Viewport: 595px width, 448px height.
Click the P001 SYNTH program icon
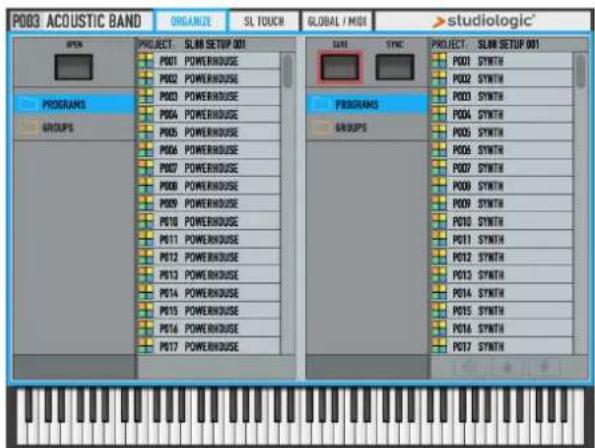click(x=439, y=61)
